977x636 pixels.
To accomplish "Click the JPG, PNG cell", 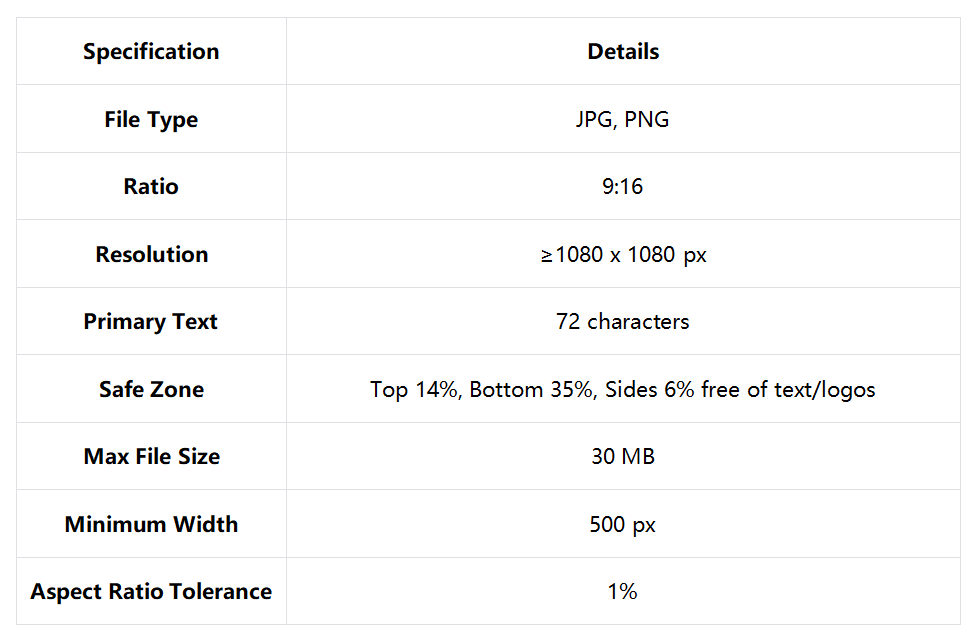I will pyautogui.click(x=623, y=120).
